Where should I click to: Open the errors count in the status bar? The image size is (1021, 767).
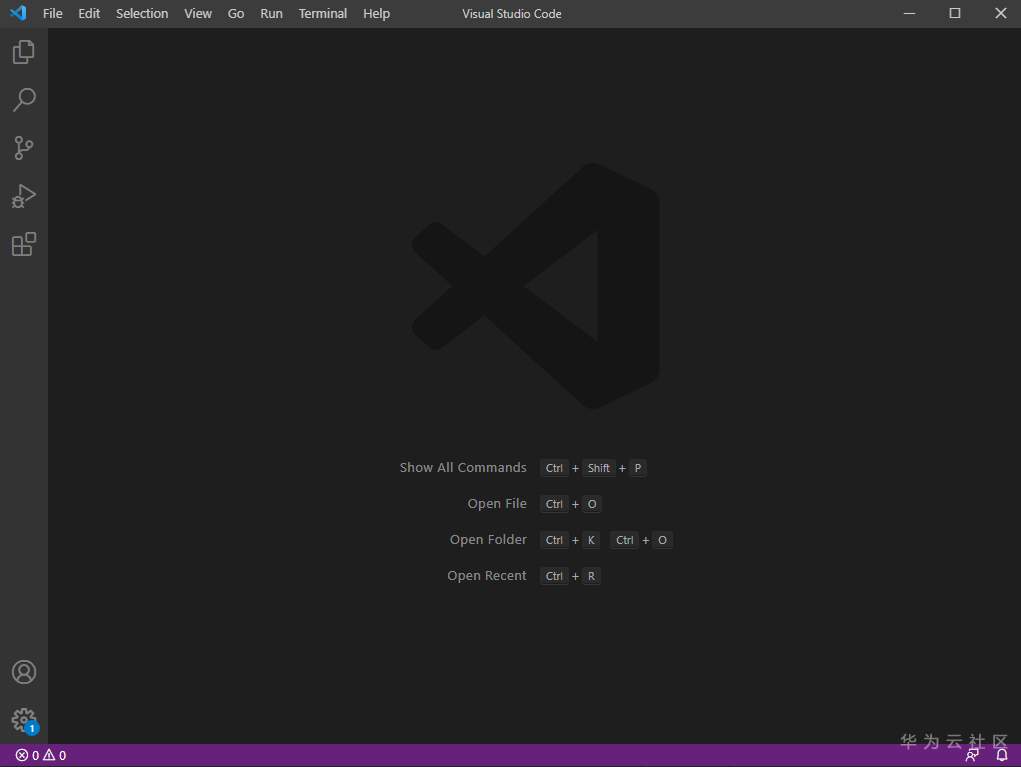point(27,755)
